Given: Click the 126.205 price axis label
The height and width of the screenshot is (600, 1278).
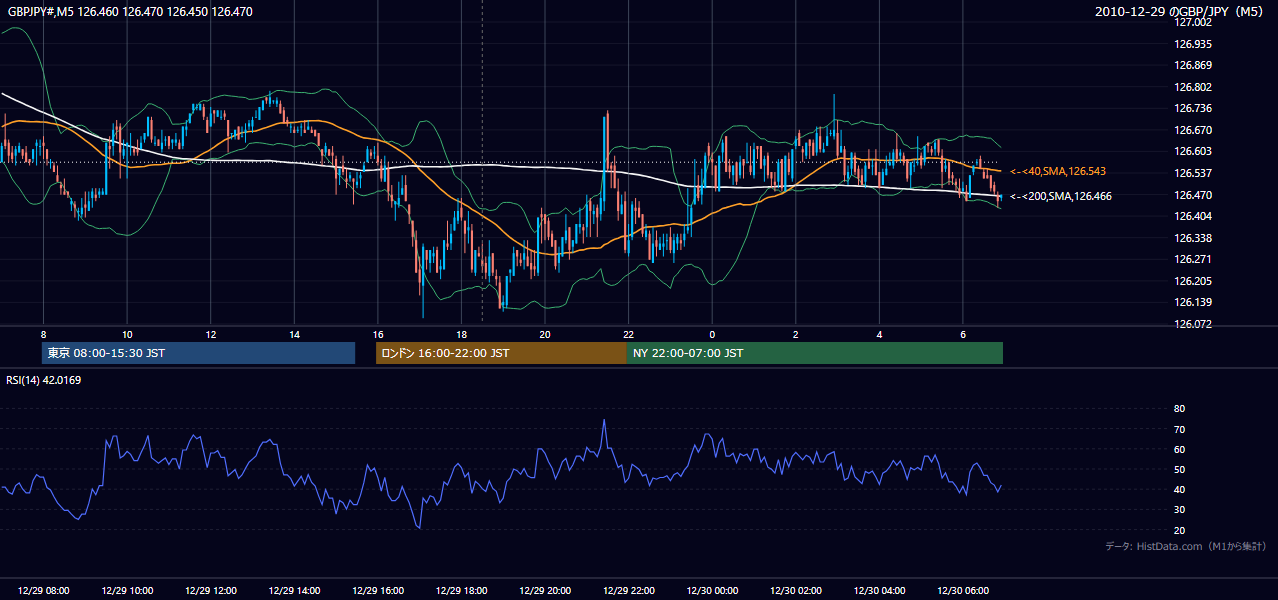Looking at the screenshot, I should (1192, 281).
